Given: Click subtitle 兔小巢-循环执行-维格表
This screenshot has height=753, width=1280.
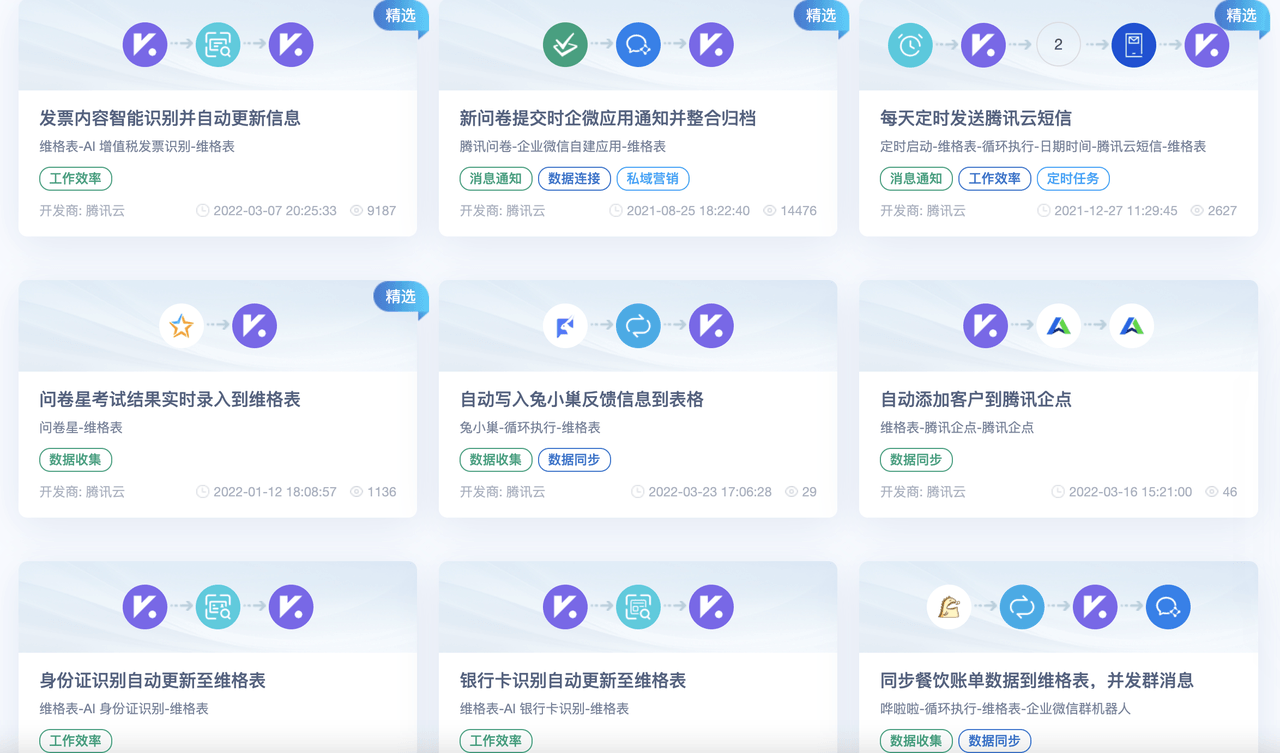Looking at the screenshot, I should click(530, 427).
